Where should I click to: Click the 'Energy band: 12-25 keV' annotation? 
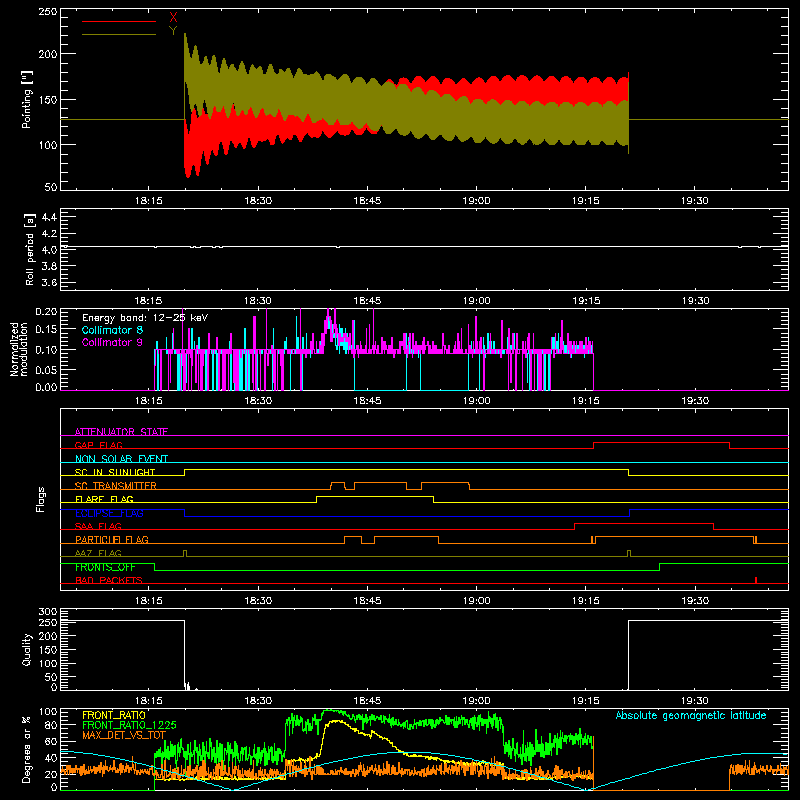coord(145,318)
